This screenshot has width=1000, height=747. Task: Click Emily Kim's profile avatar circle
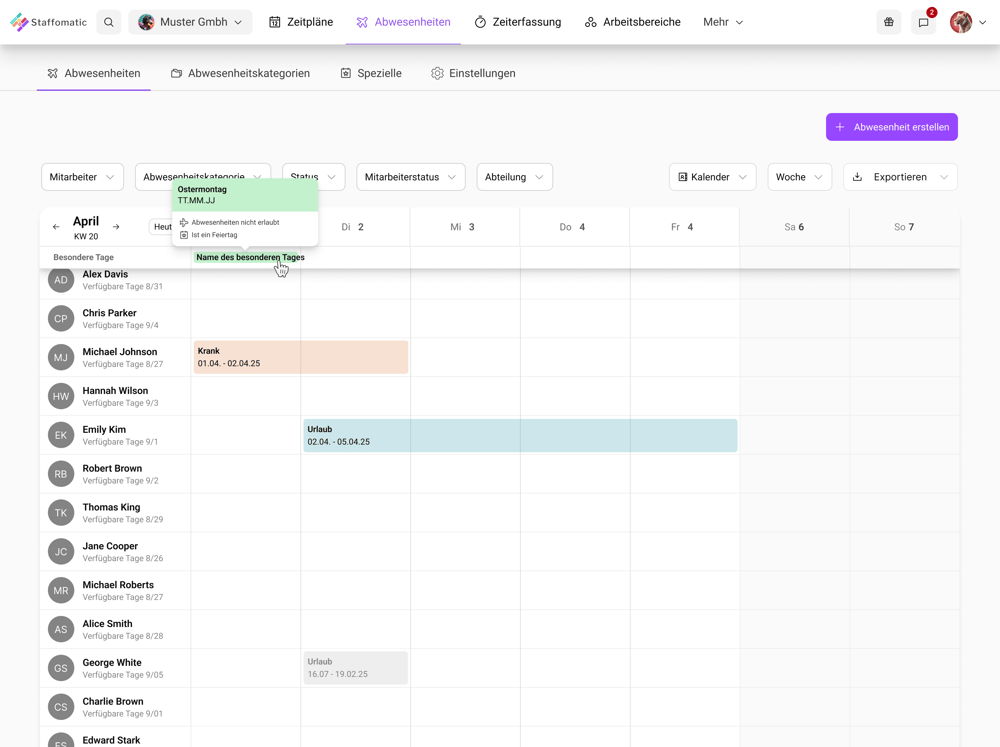(x=60, y=435)
